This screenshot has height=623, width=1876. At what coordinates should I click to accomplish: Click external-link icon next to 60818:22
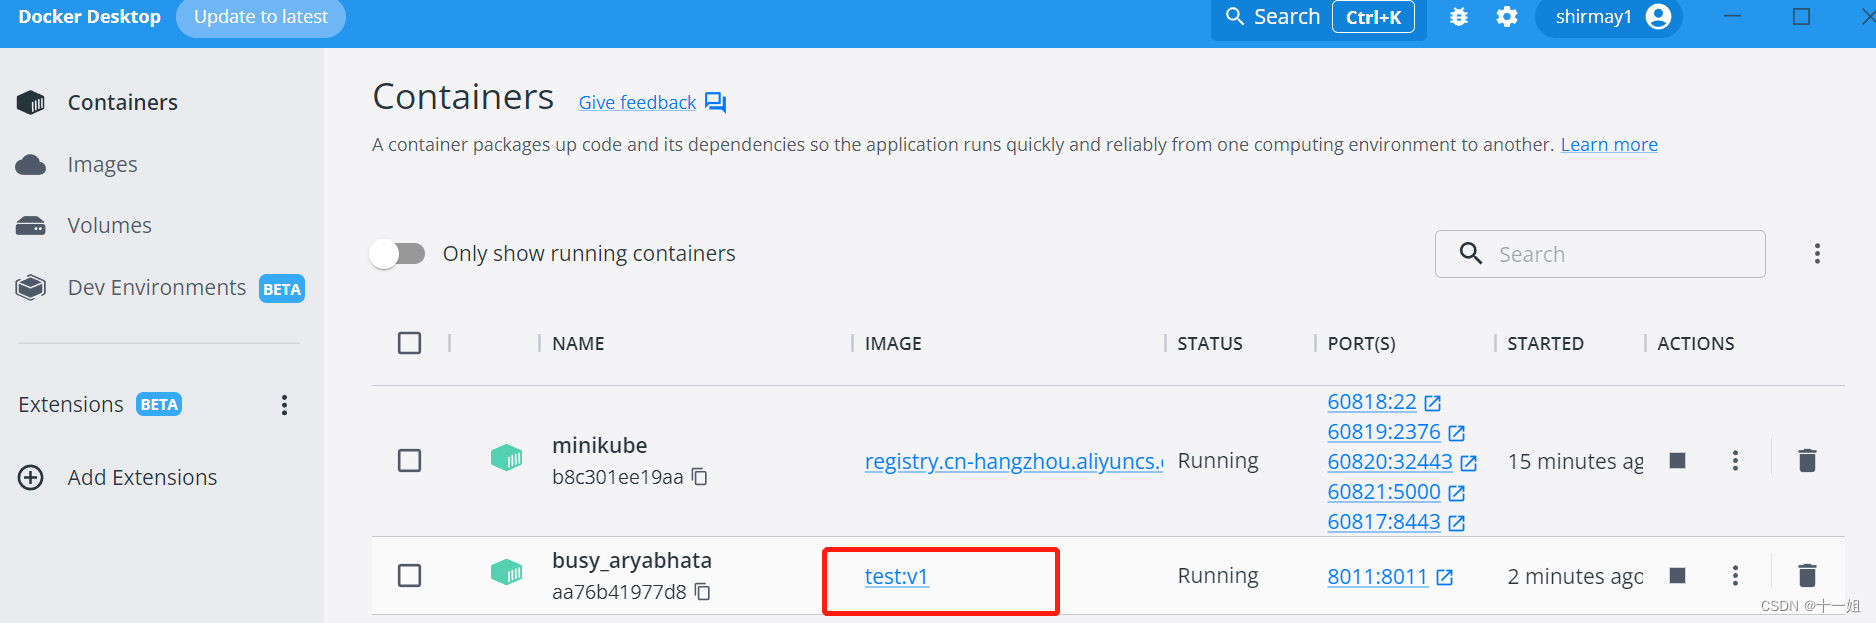[x=1432, y=403]
